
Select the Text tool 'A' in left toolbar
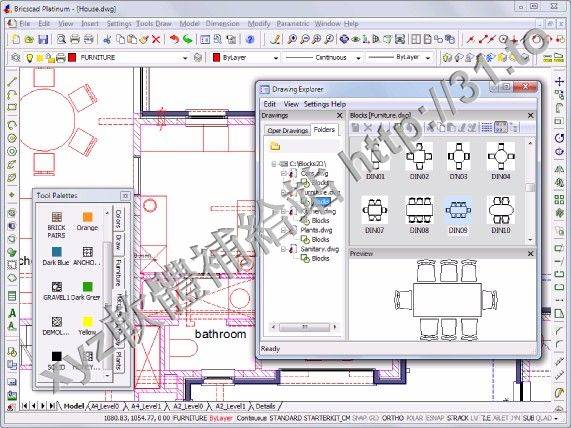tap(12, 313)
